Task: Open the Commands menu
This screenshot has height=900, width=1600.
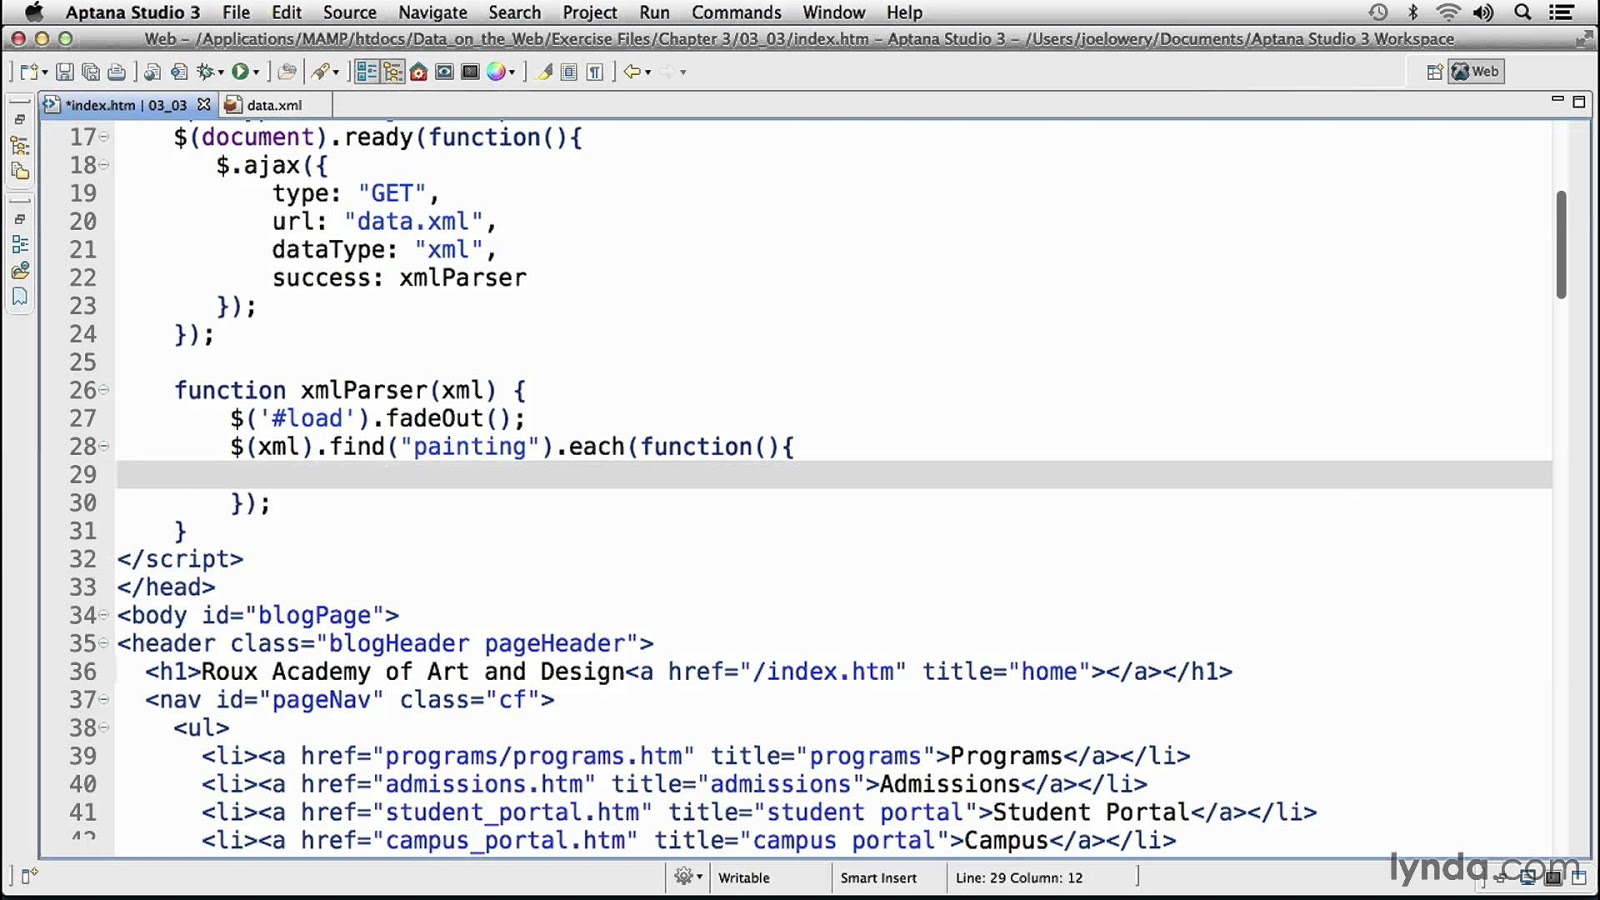Action: [736, 12]
